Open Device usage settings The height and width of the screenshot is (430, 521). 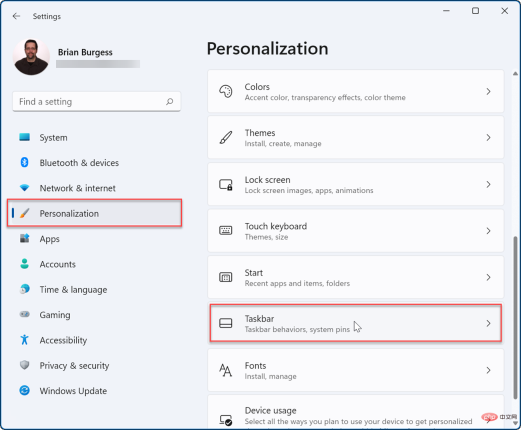pos(356,412)
